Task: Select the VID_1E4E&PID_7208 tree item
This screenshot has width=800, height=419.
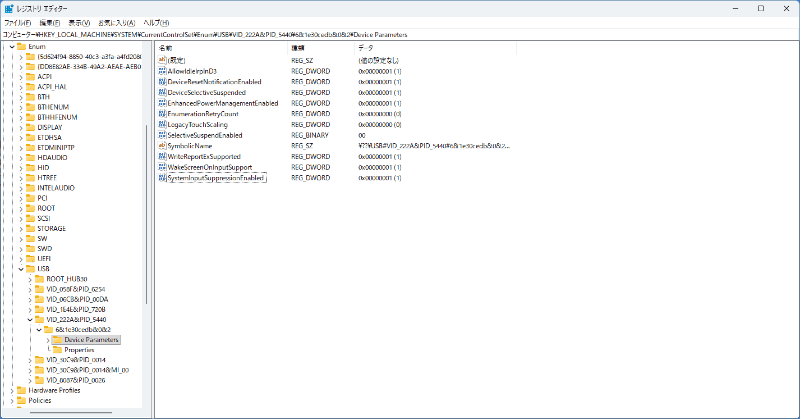Action: pyautogui.click(x=76, y=309)
